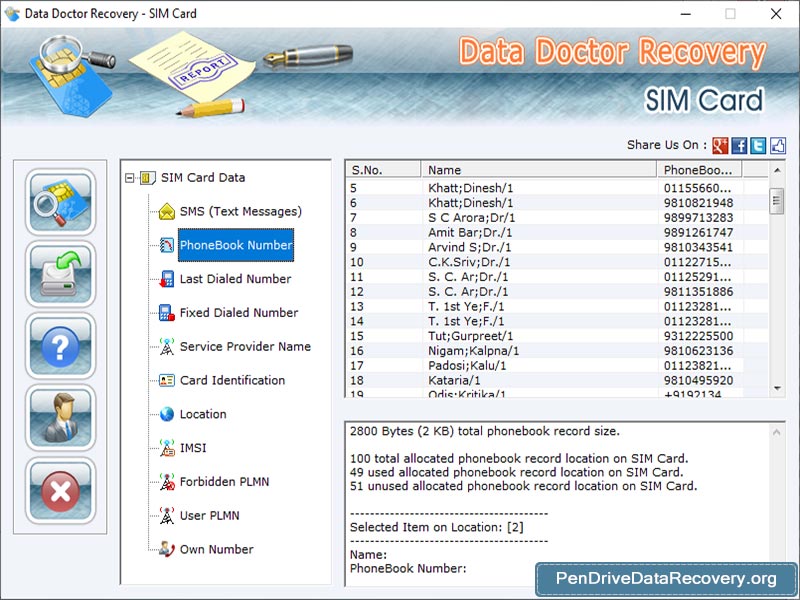Click the red exit icon in sidebar
This screenshot has width=800, height=600.
tap(60, 491)
